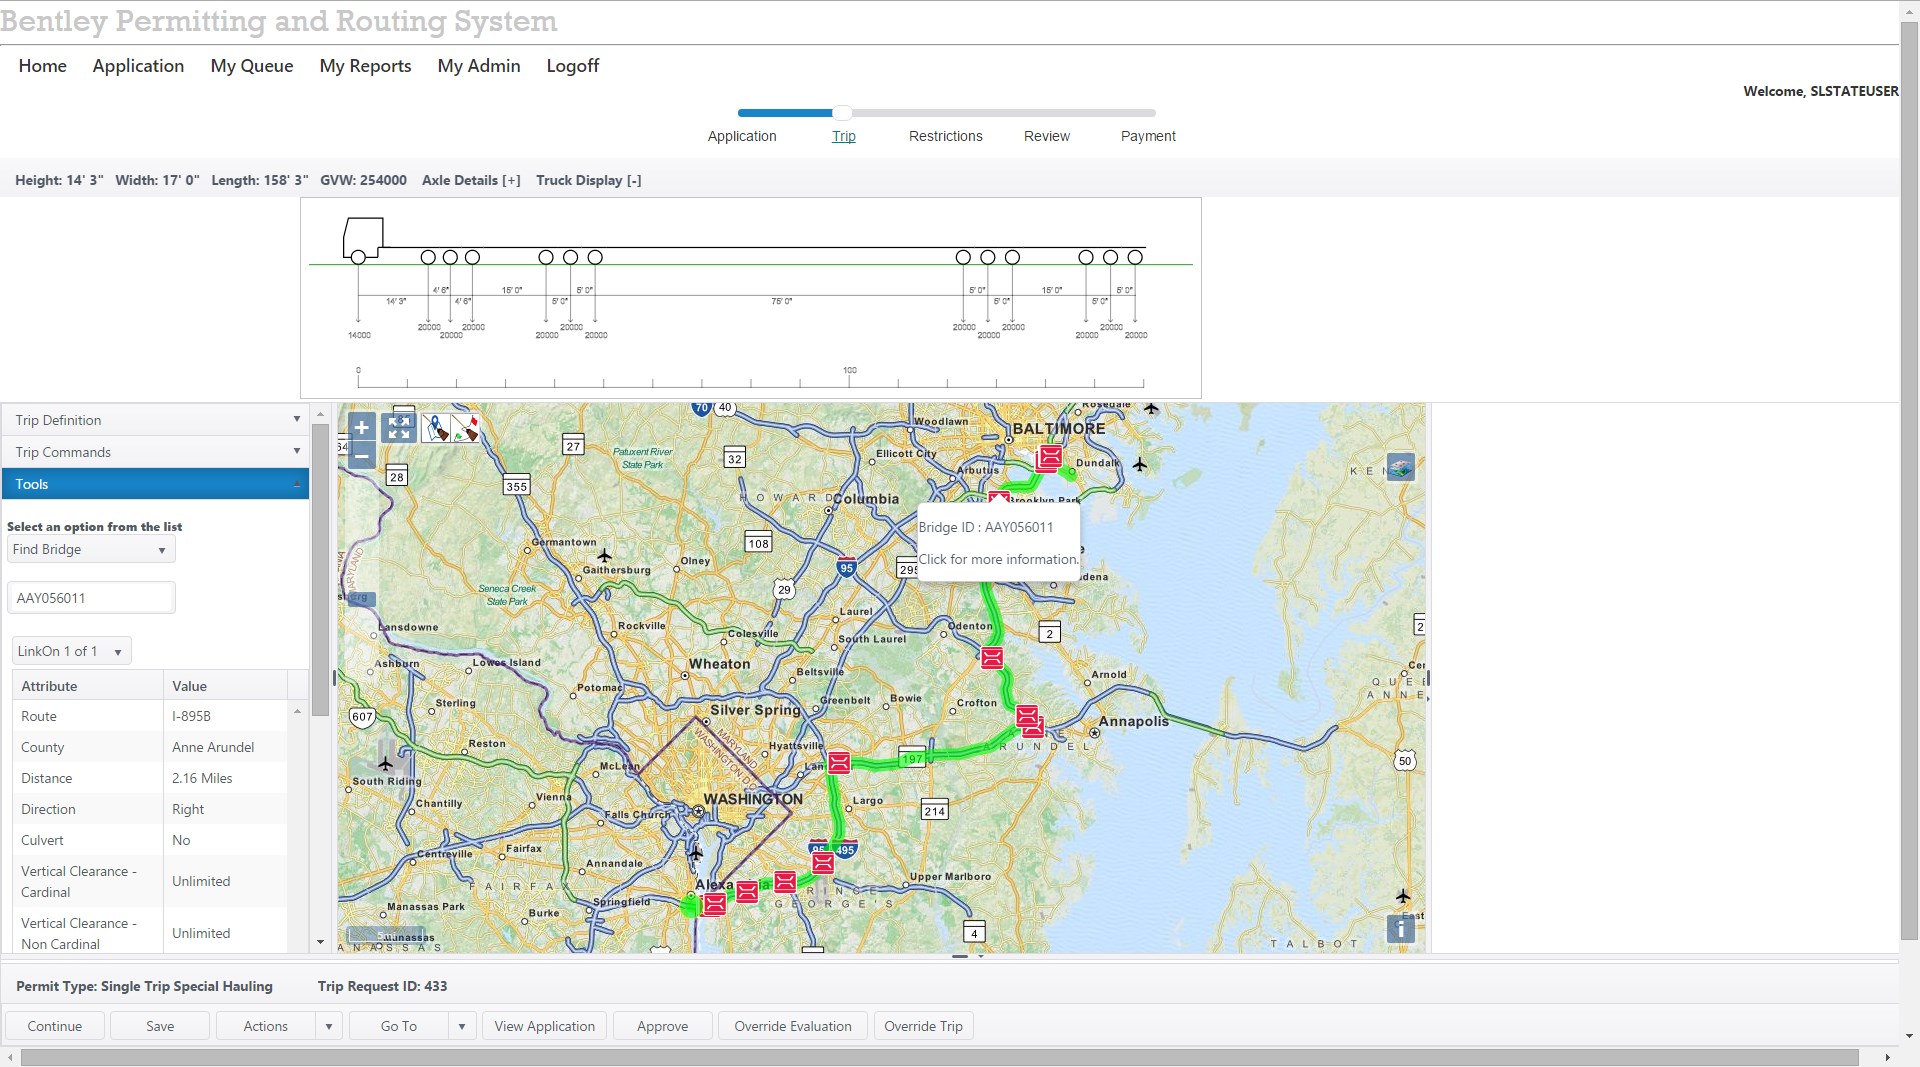Click the Anne Arundel county value

(213, 747)
